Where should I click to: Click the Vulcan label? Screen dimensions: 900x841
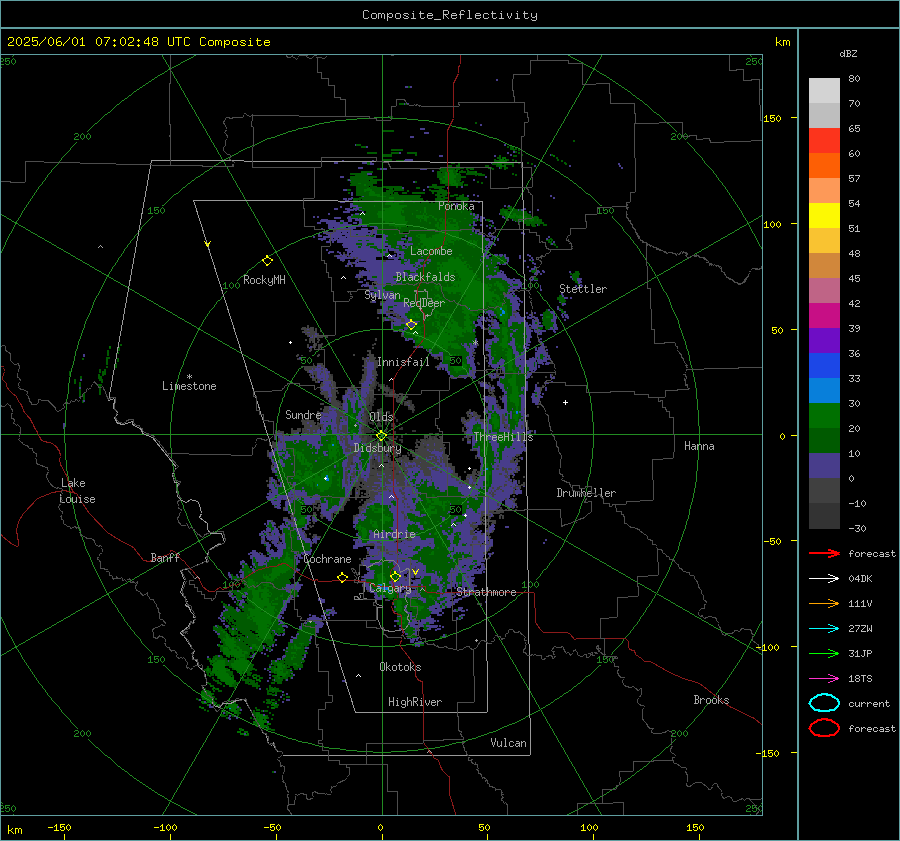pos(509,743)
